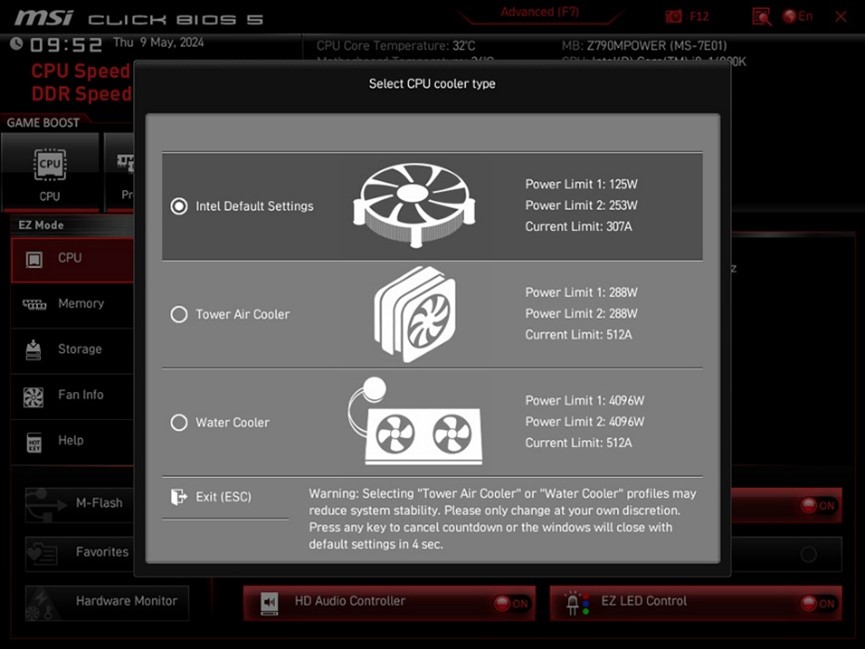Open the M-Flash utility button
Screen dimensions: 865x649
coord(79,504)
